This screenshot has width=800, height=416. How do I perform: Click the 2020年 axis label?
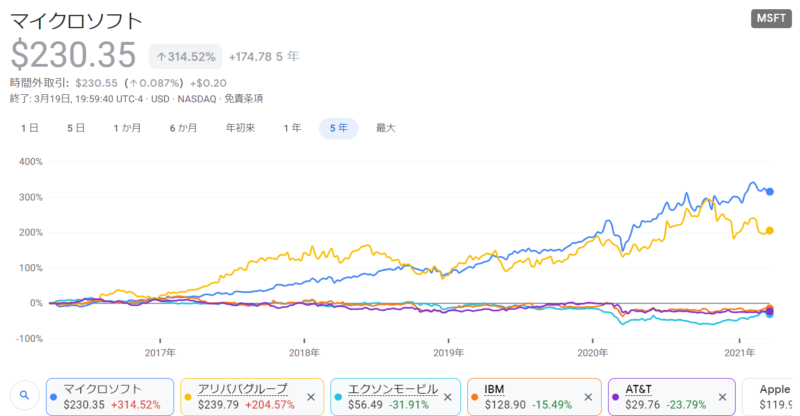tap(592, 353)
